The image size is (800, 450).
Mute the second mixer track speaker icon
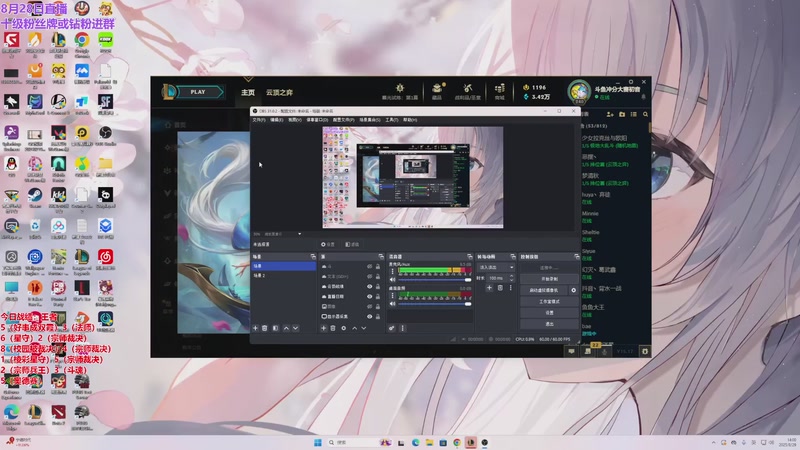392,304
